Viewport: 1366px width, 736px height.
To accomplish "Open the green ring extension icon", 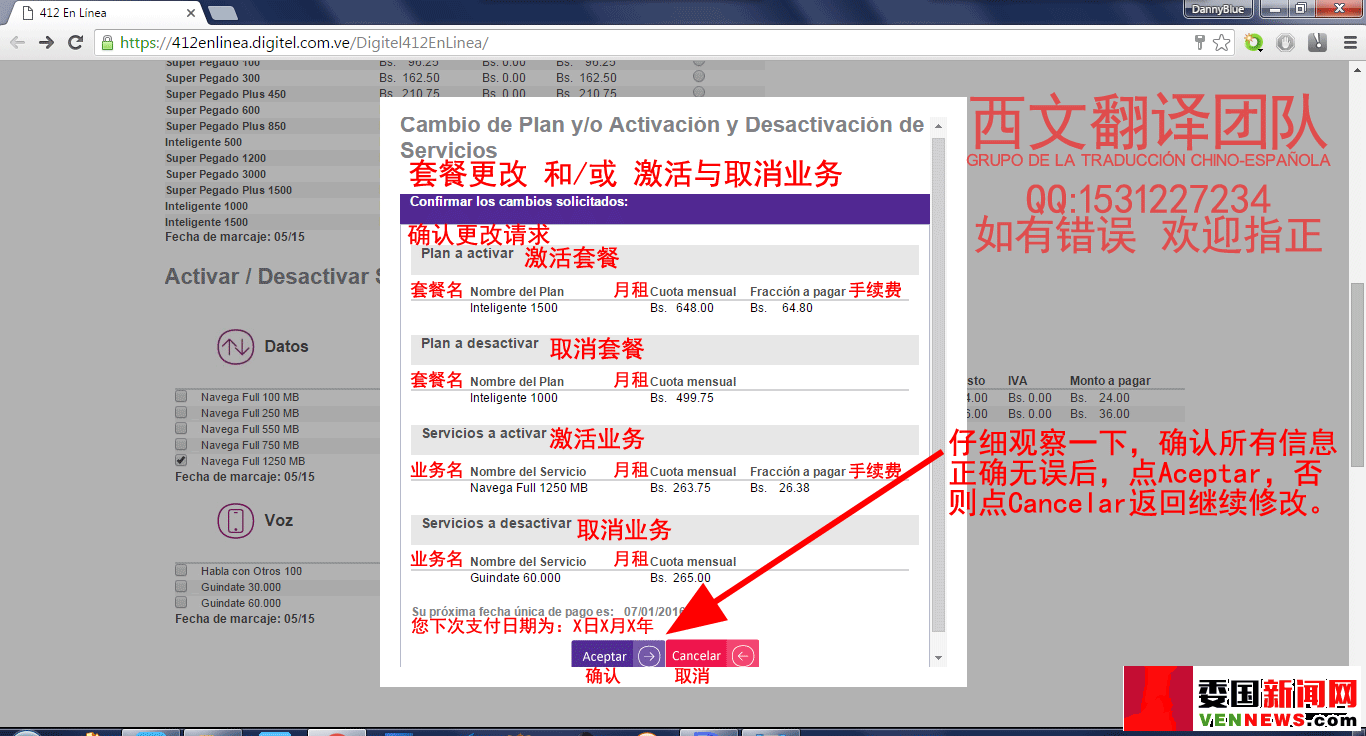I will (1254, 42).
